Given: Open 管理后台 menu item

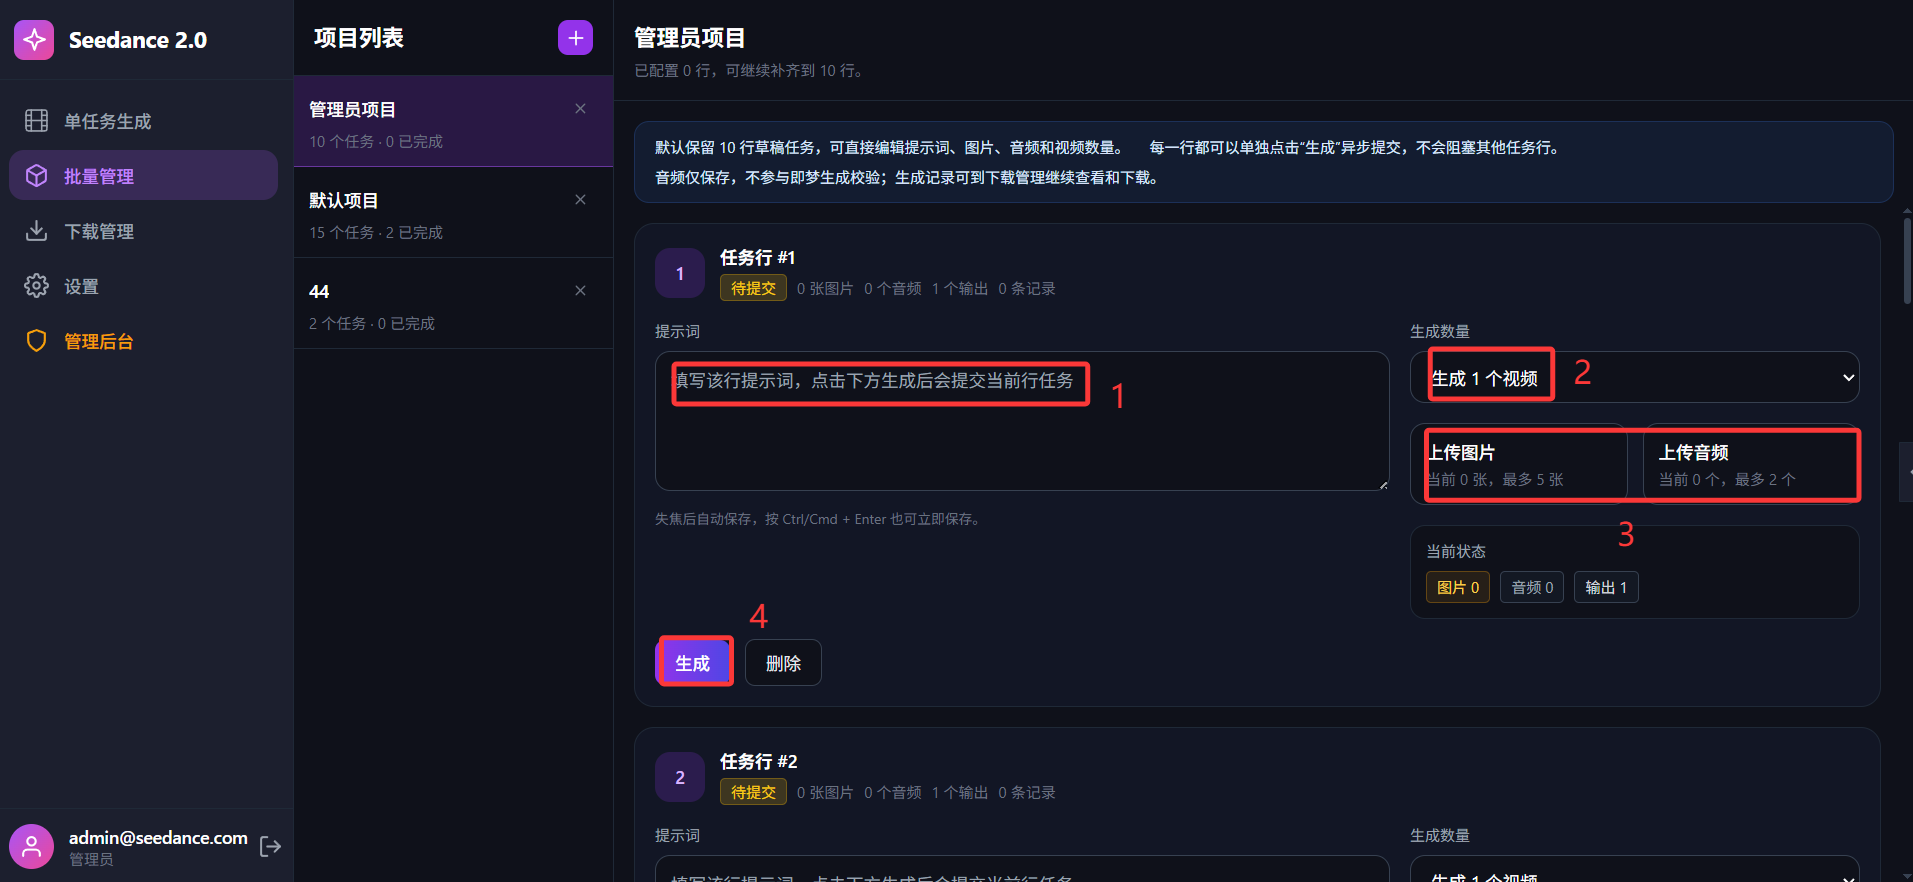Looking at the screenshot, I should click(x=144, y=341).
